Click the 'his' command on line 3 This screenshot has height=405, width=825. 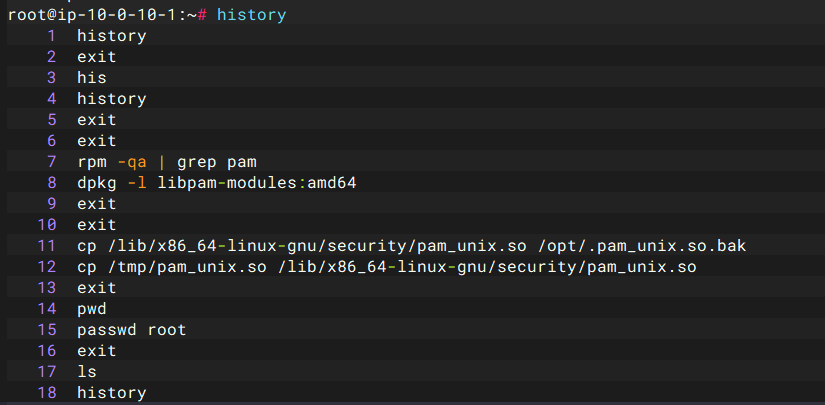click(x=92, y=78)
